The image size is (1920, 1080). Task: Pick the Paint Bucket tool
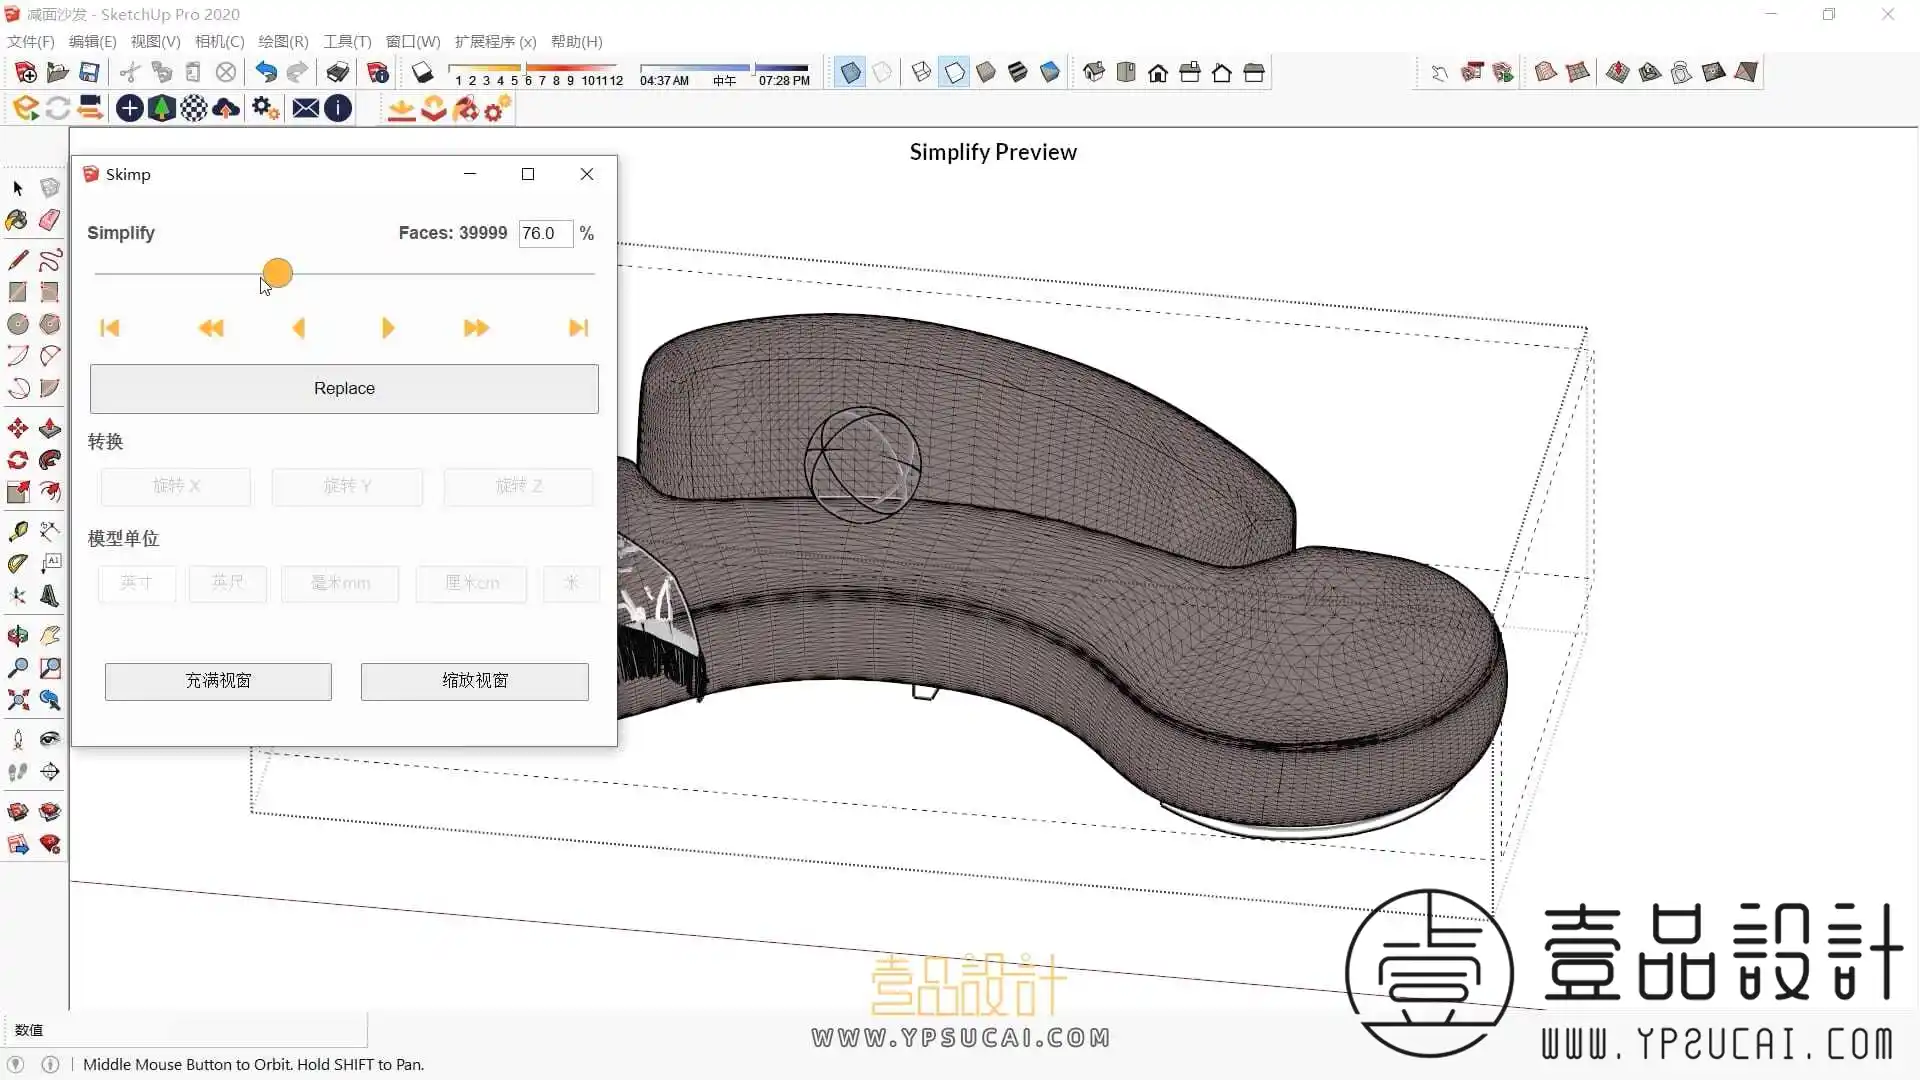pos(17,220)
